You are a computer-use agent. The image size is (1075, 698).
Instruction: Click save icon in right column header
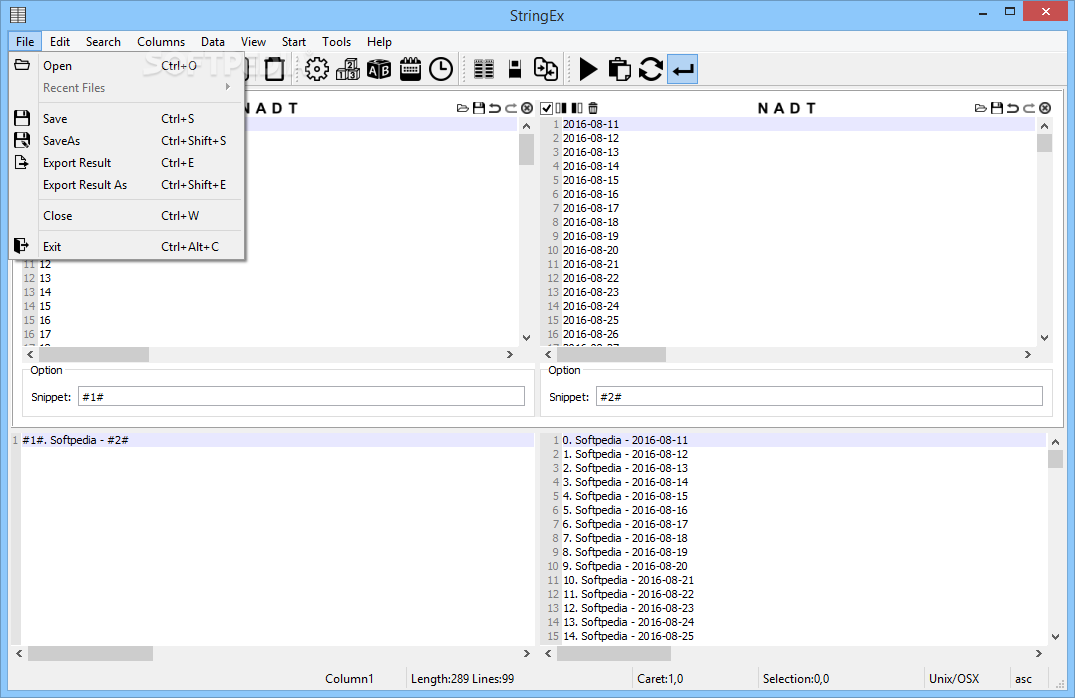coord(997,108)
